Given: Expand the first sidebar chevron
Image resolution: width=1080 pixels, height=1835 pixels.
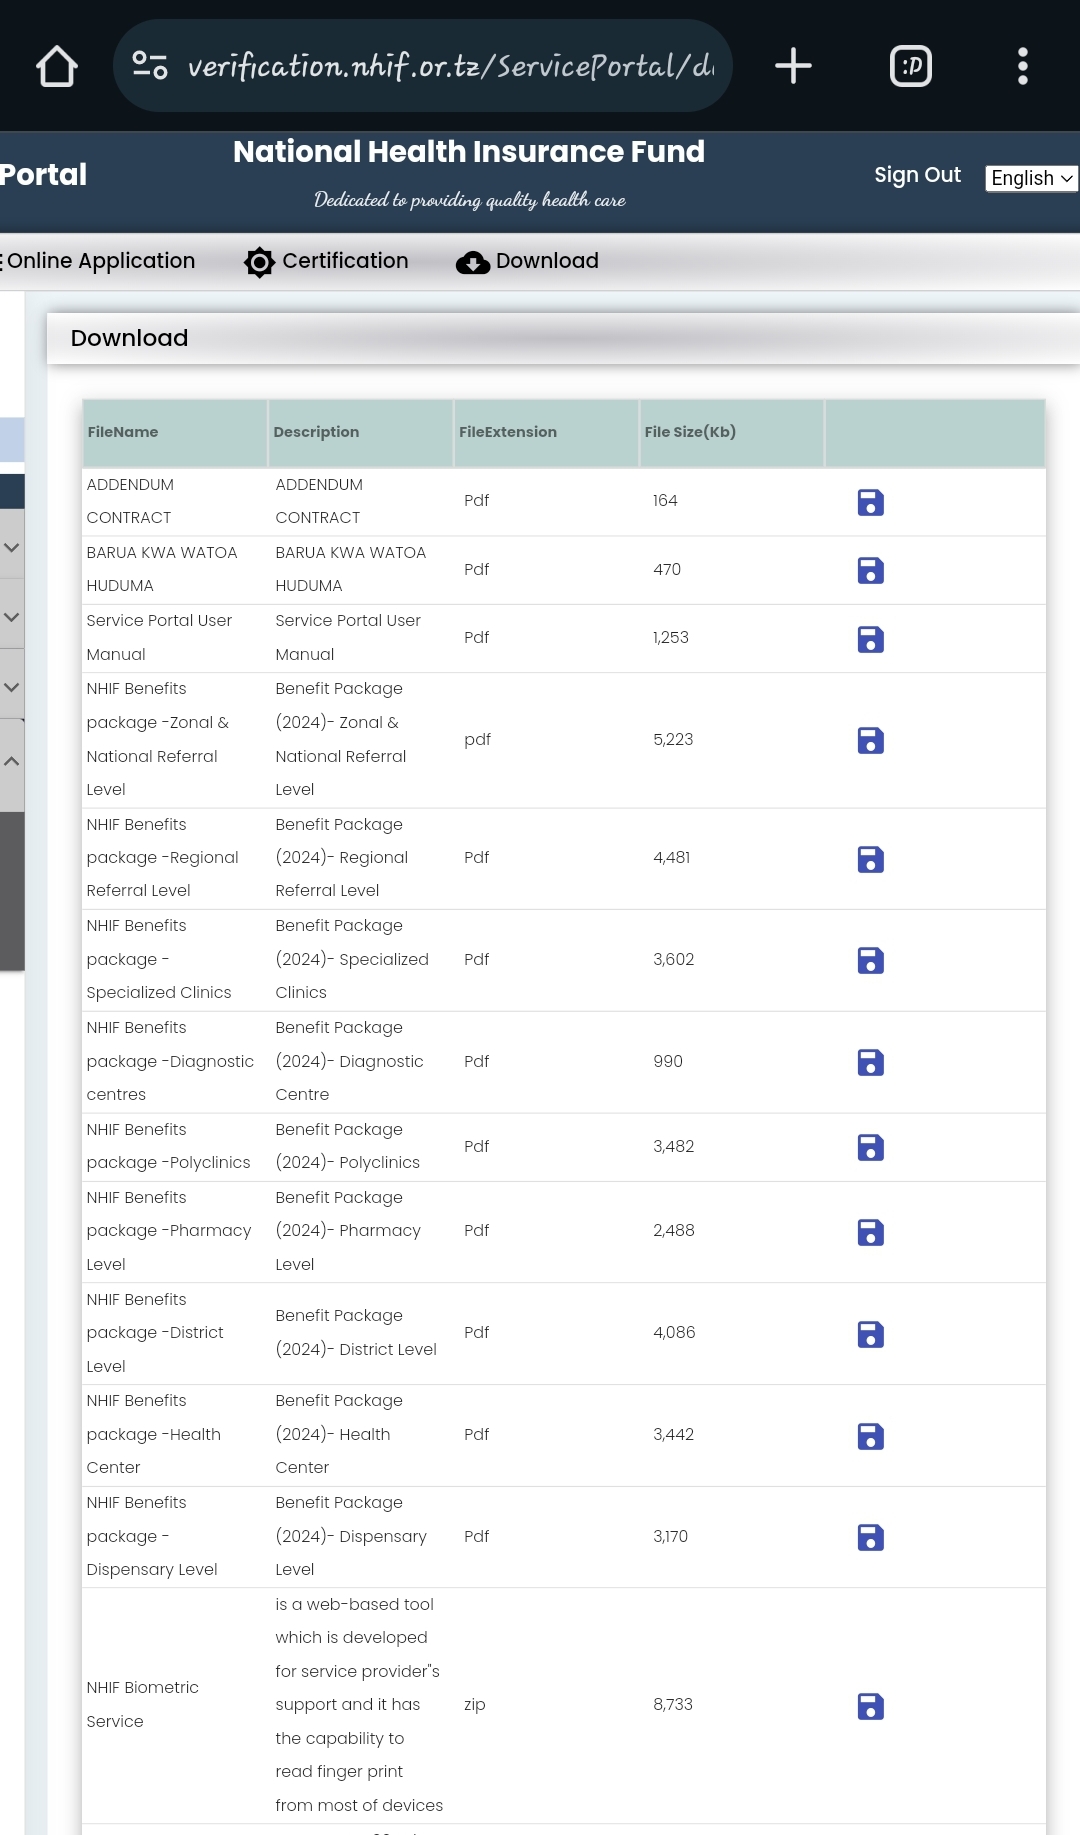Looking at the screenshot, I should click(x=12, y=548).
